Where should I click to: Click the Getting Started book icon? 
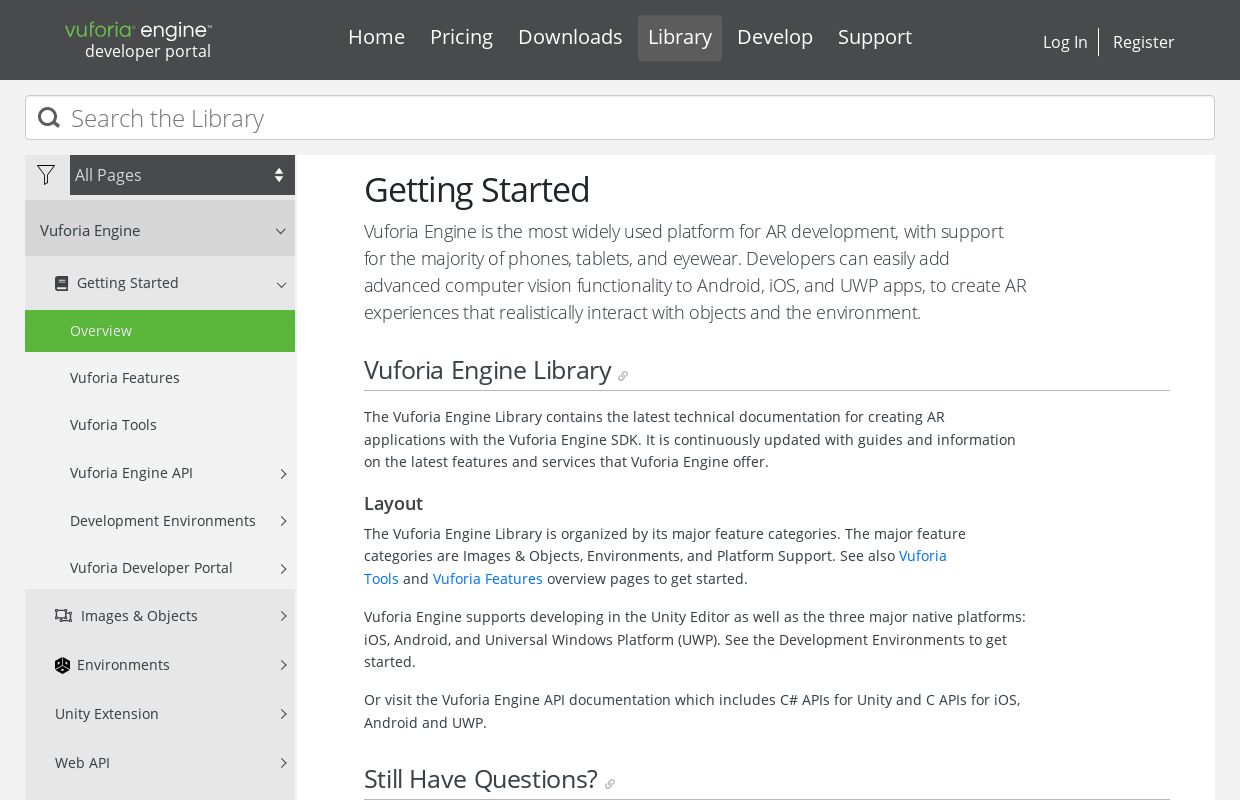point(62,283)
